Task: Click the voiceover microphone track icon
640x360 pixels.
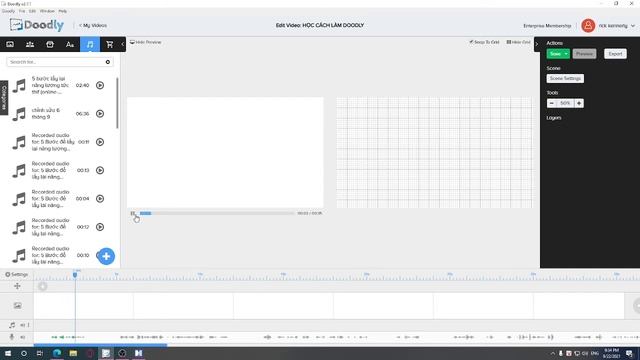Action: (12, 337)
